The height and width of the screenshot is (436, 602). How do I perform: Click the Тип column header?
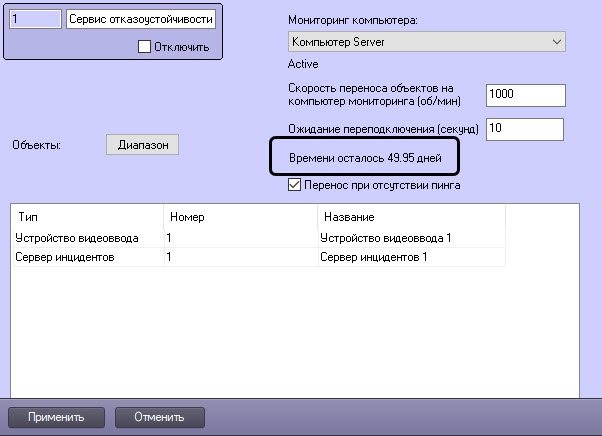(x=86, y=217)
